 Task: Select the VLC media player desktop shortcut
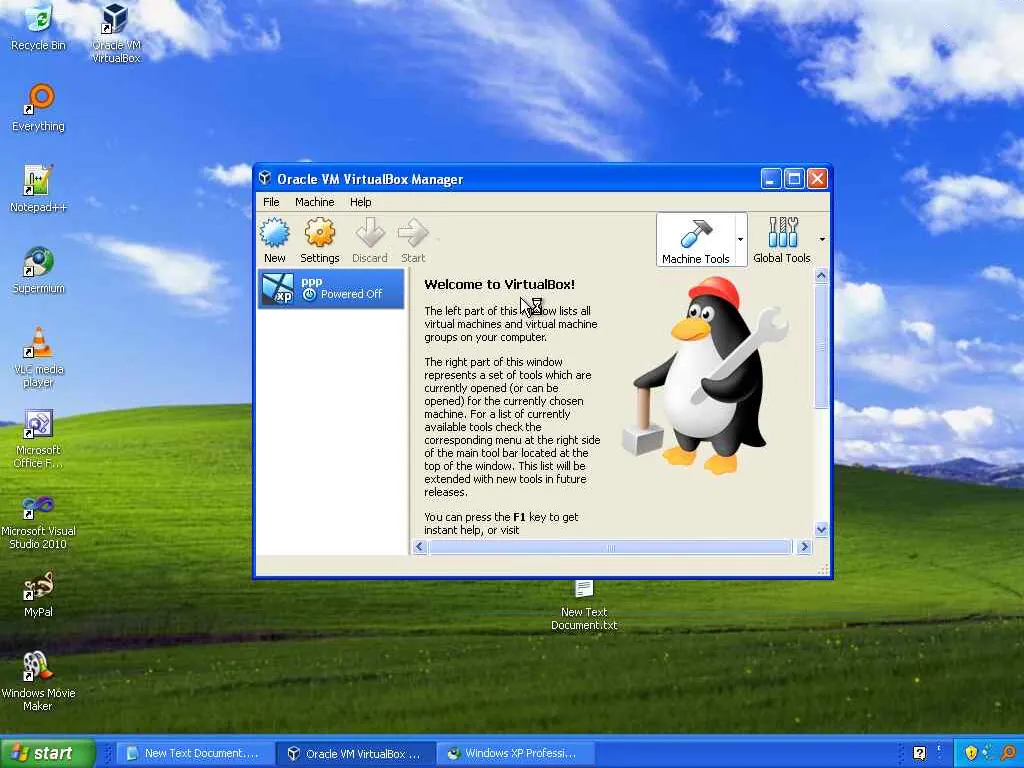tap(39, 358)
